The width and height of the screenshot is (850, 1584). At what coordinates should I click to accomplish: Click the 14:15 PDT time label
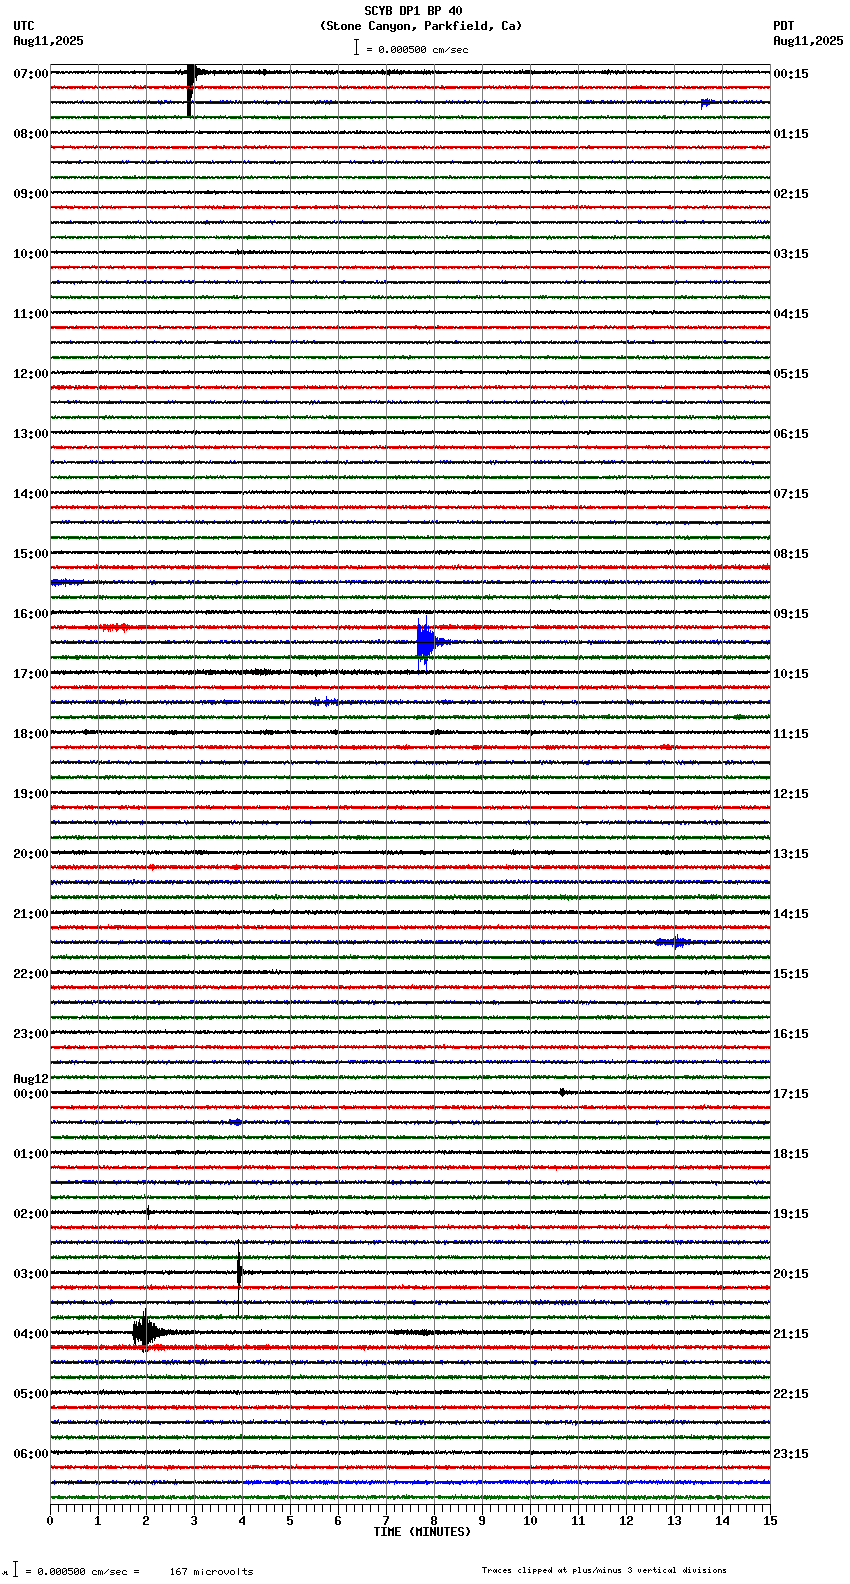[791, 914]
